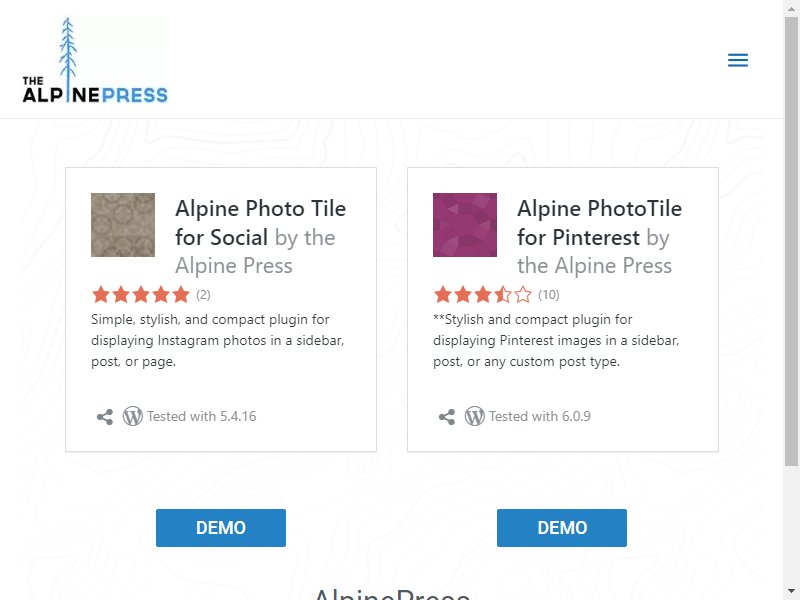This screenshot has height=600, width=800.
Task: Click share icon on Pinterest plugin card
Action: pyautogui.click(x=446, y=417)
